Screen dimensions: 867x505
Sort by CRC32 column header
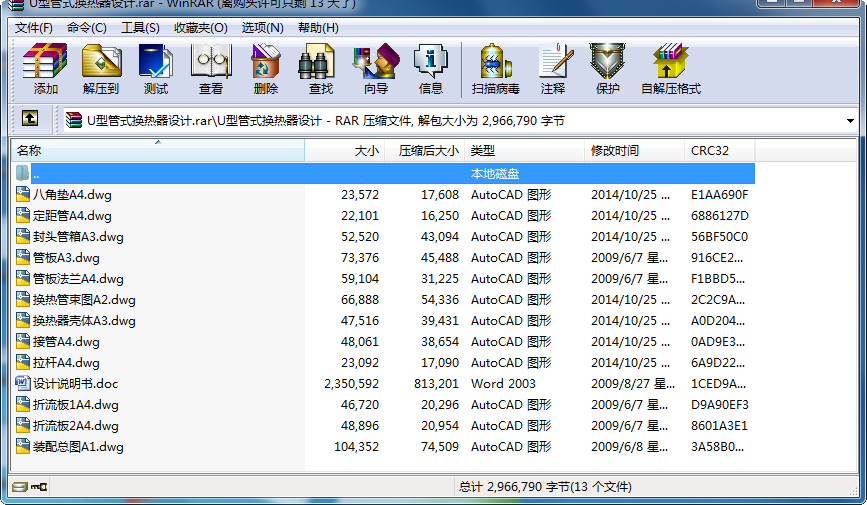(719, 150)
